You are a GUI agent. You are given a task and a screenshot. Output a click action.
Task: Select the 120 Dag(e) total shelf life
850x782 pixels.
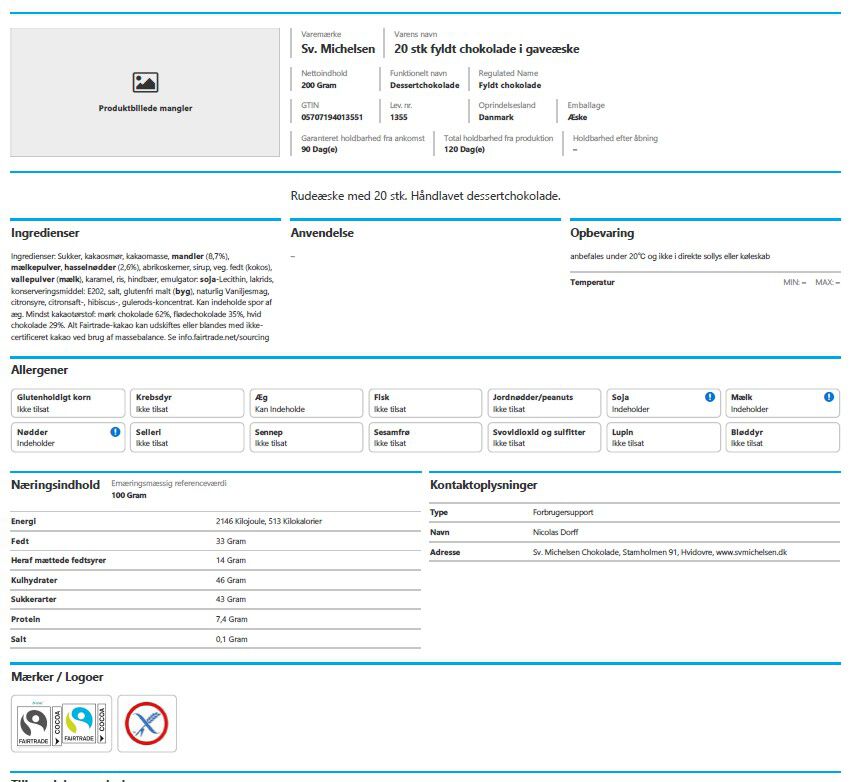pyautogui.click(x=464, y=150)
